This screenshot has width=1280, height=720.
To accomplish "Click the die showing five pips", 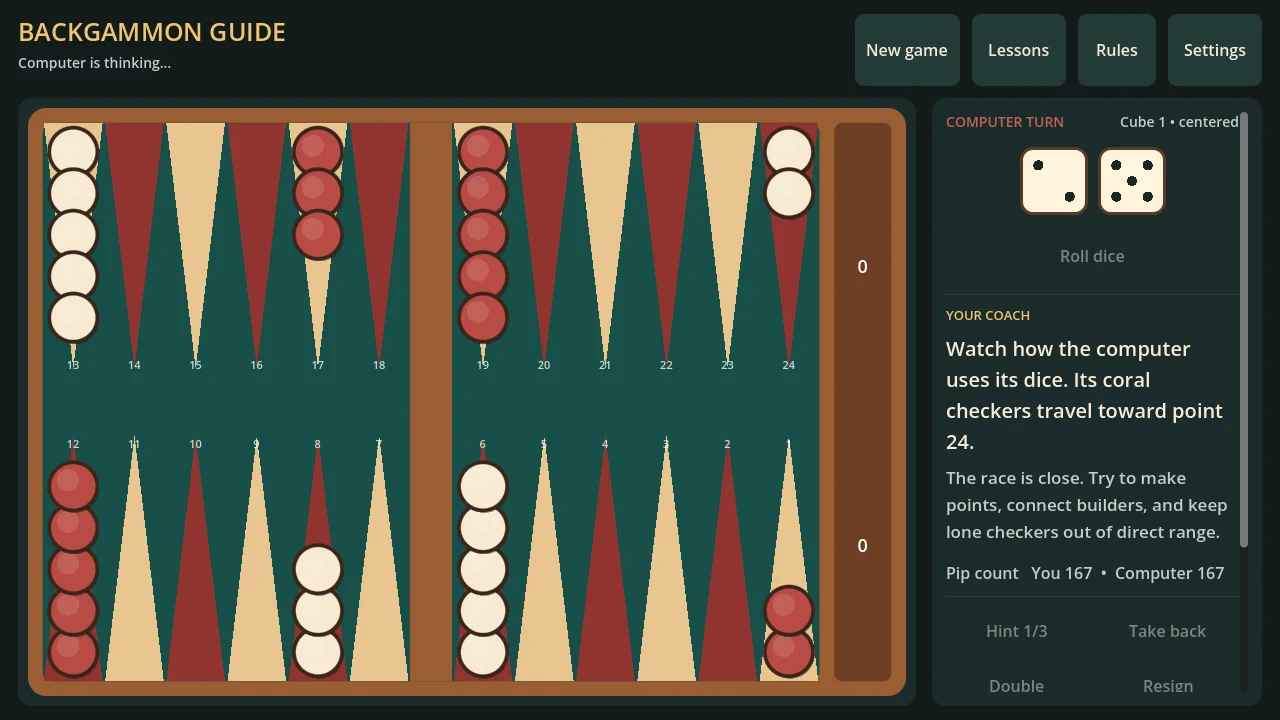I will [1132, 181].
